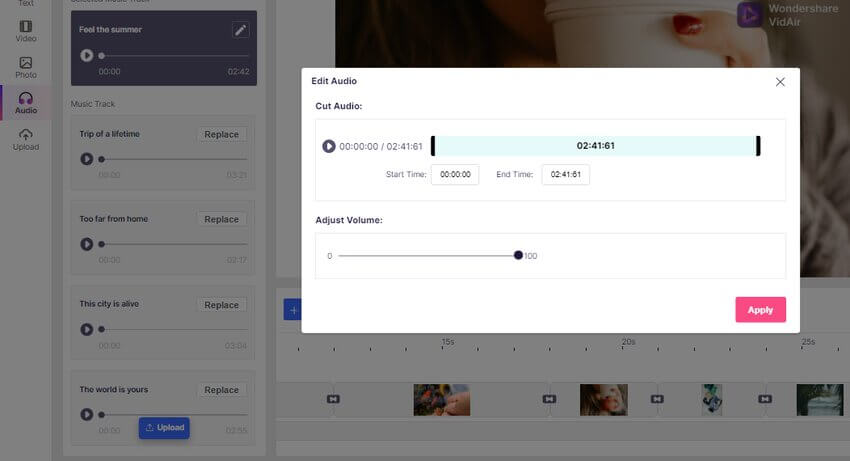Replace with This city is alive
The height and width of the screenshot is (461, 850).
pos(221,305)
